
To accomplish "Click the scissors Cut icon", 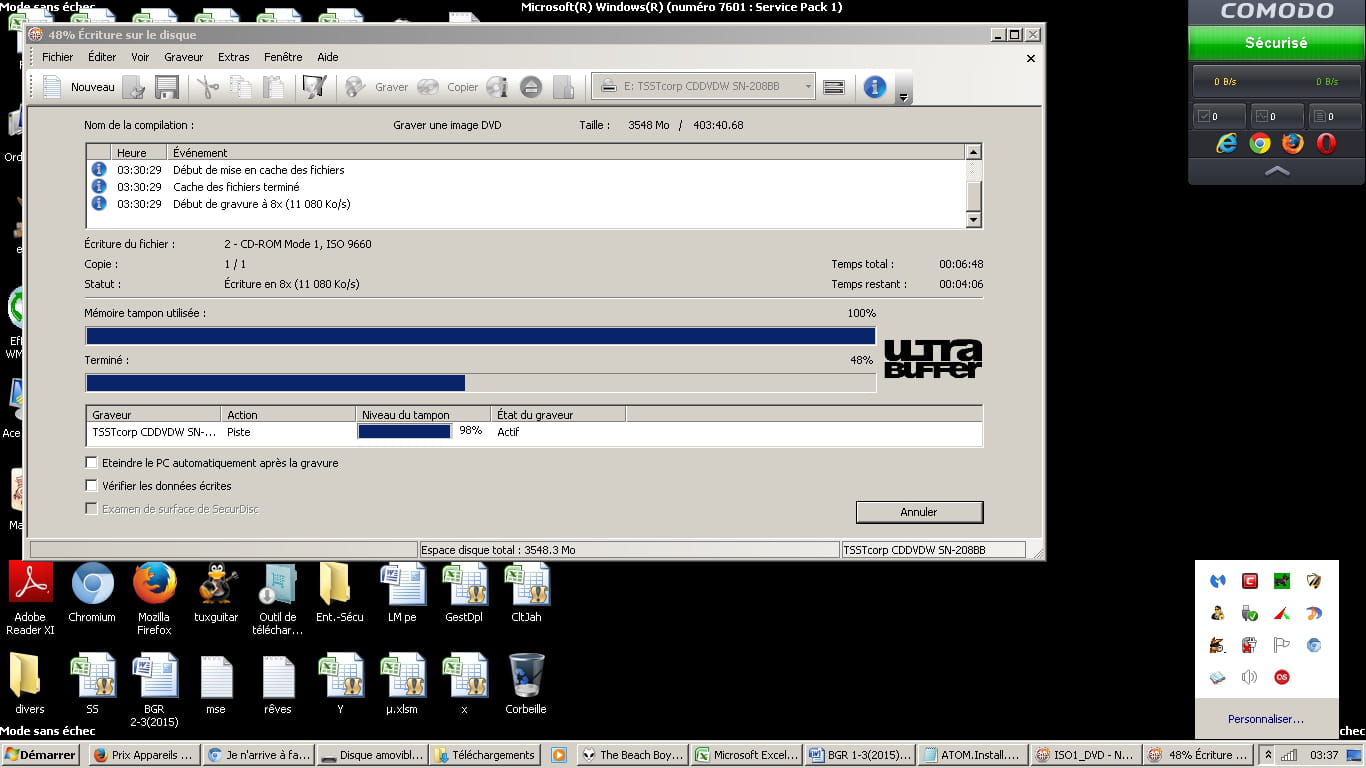I will pos(207,87).
